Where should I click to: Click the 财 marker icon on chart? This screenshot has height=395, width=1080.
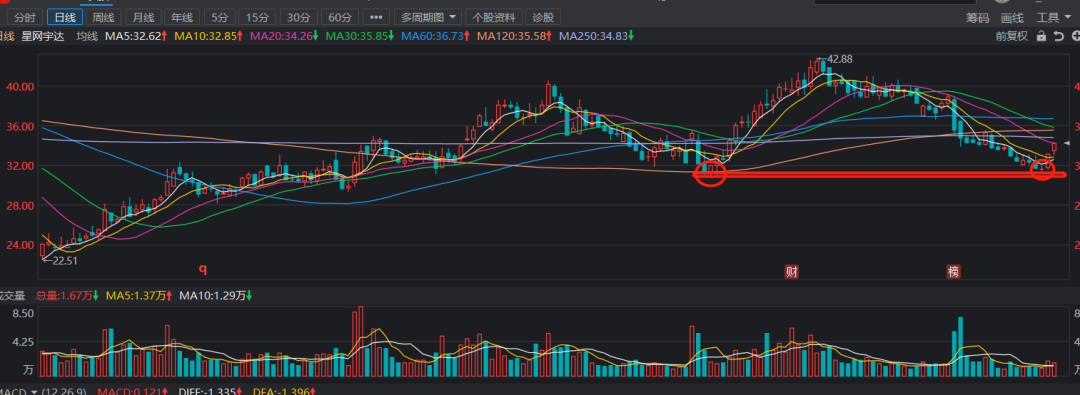click(791, 272)
